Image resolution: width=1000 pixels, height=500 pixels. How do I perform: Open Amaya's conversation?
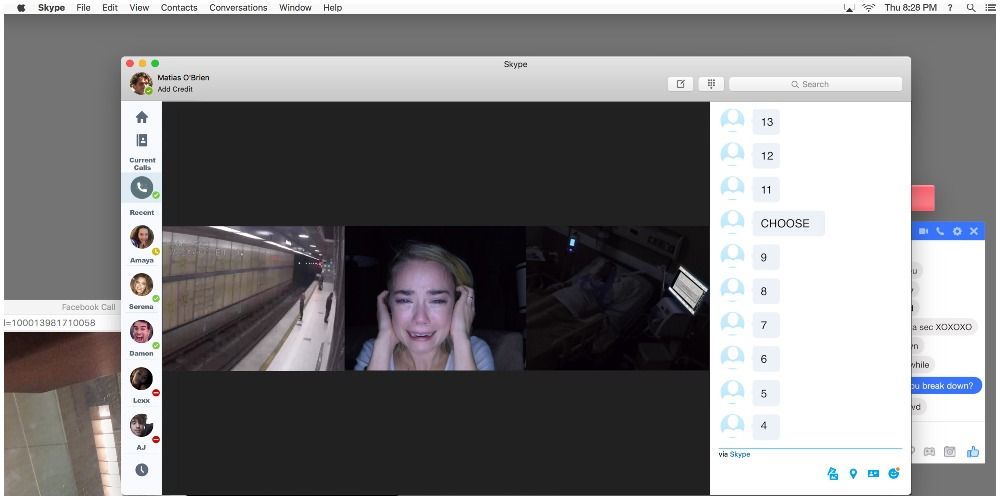142,237
